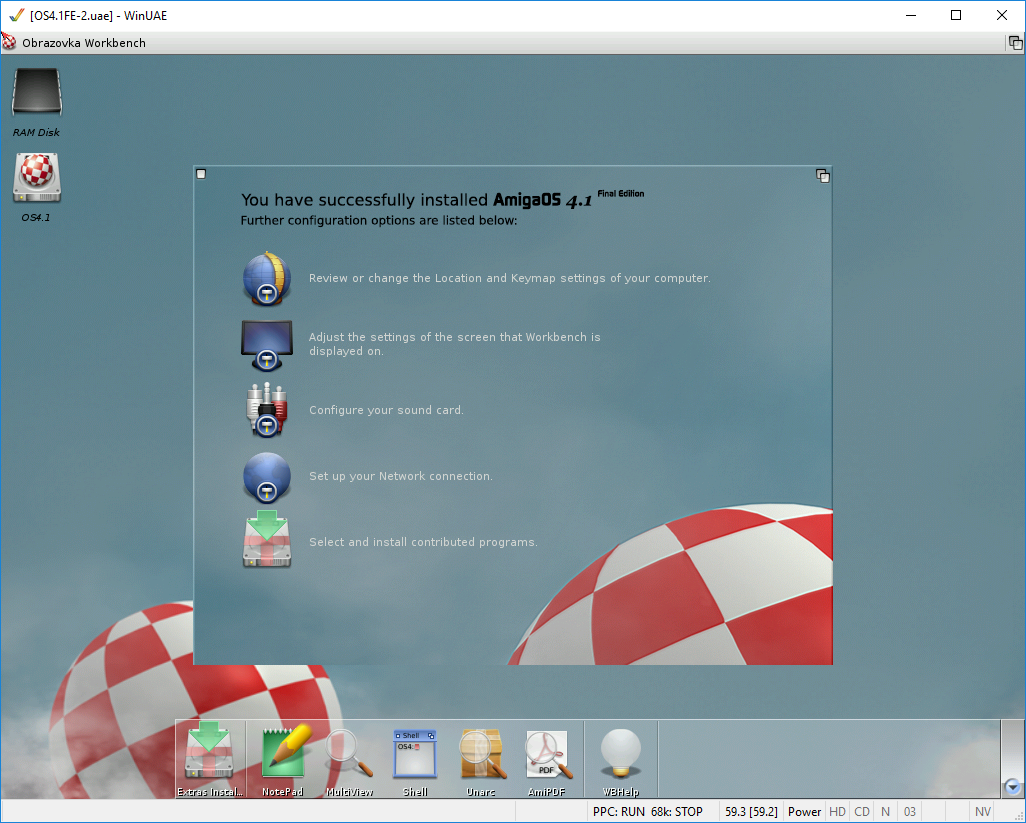Launch AmiPDF from the dock
The image size is (1026, 823).
click(548, 754)
